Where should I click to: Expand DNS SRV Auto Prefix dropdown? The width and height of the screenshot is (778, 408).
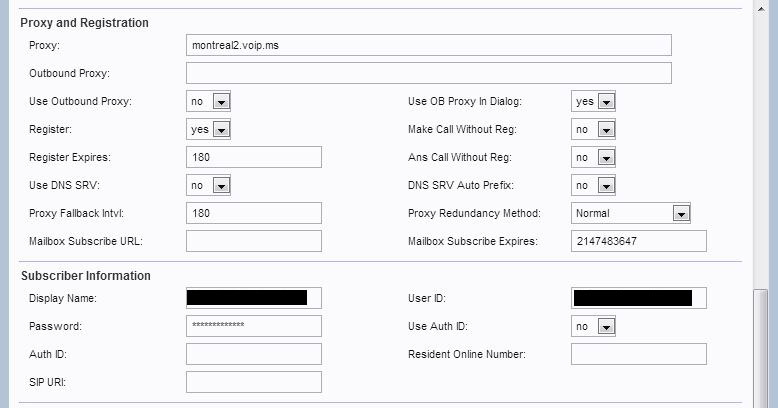click(593, 185)
